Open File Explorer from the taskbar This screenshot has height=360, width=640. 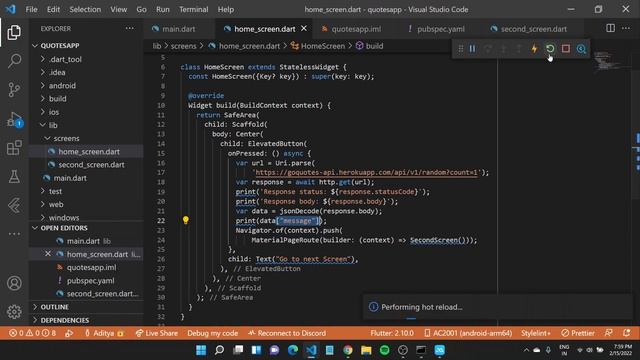point(366,350)
